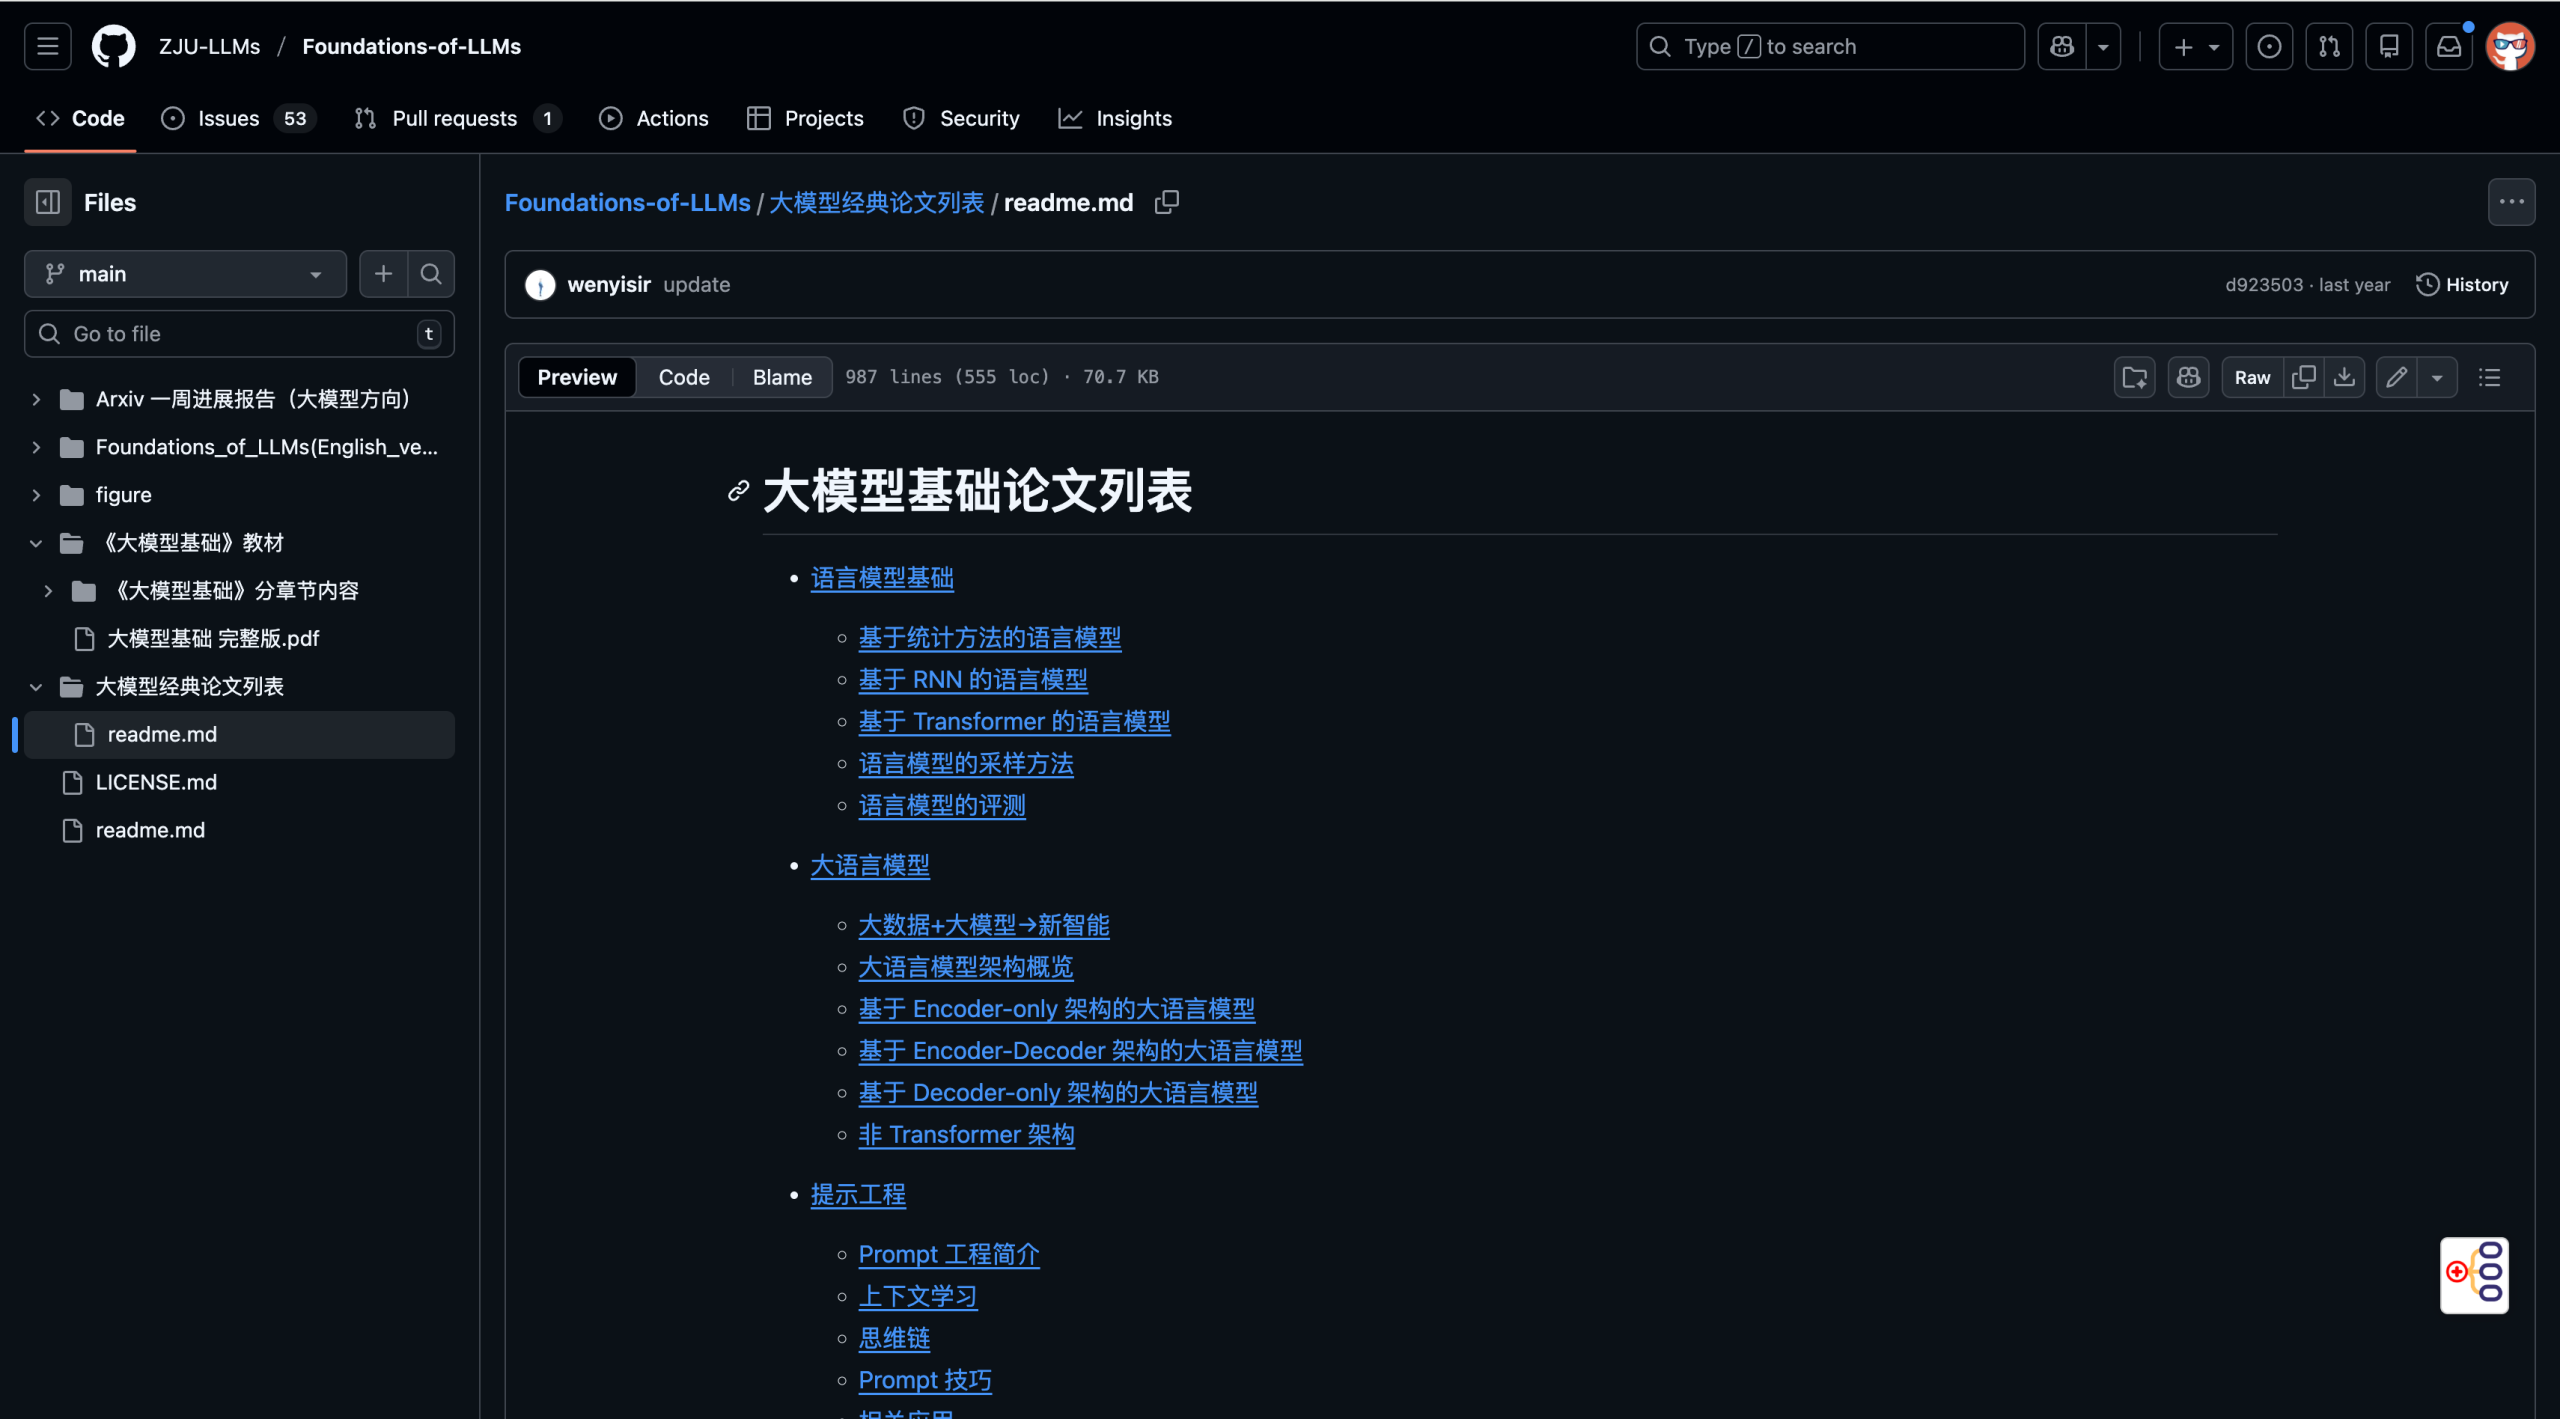Open your pull requests via the header icon
Screen dimensions: 2560x1419
pyautogui.click(x=2329, y=46)
